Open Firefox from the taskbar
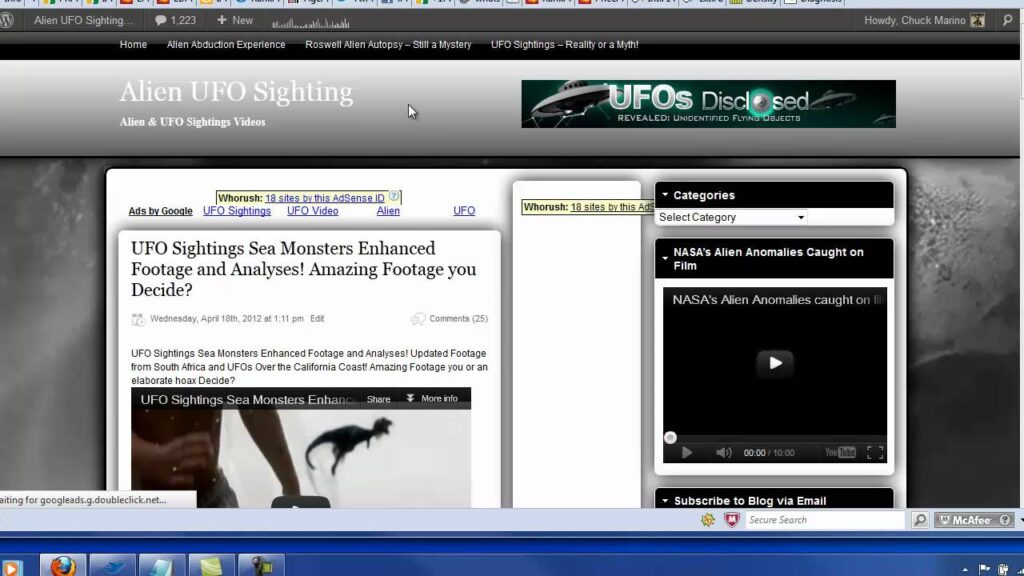Image resolution: width=1024 pixels, height=576 pixels. coord(63,565)
